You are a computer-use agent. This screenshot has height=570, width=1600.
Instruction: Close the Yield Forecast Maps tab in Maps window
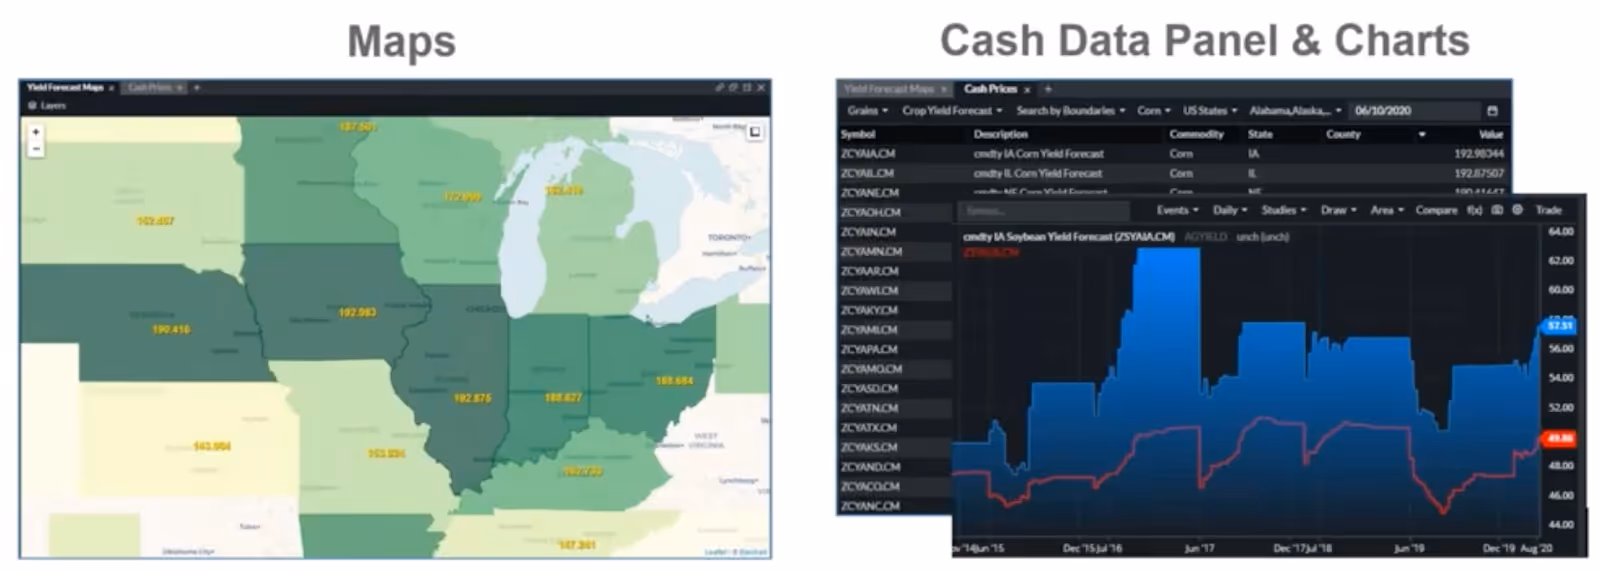click(111, 88)
